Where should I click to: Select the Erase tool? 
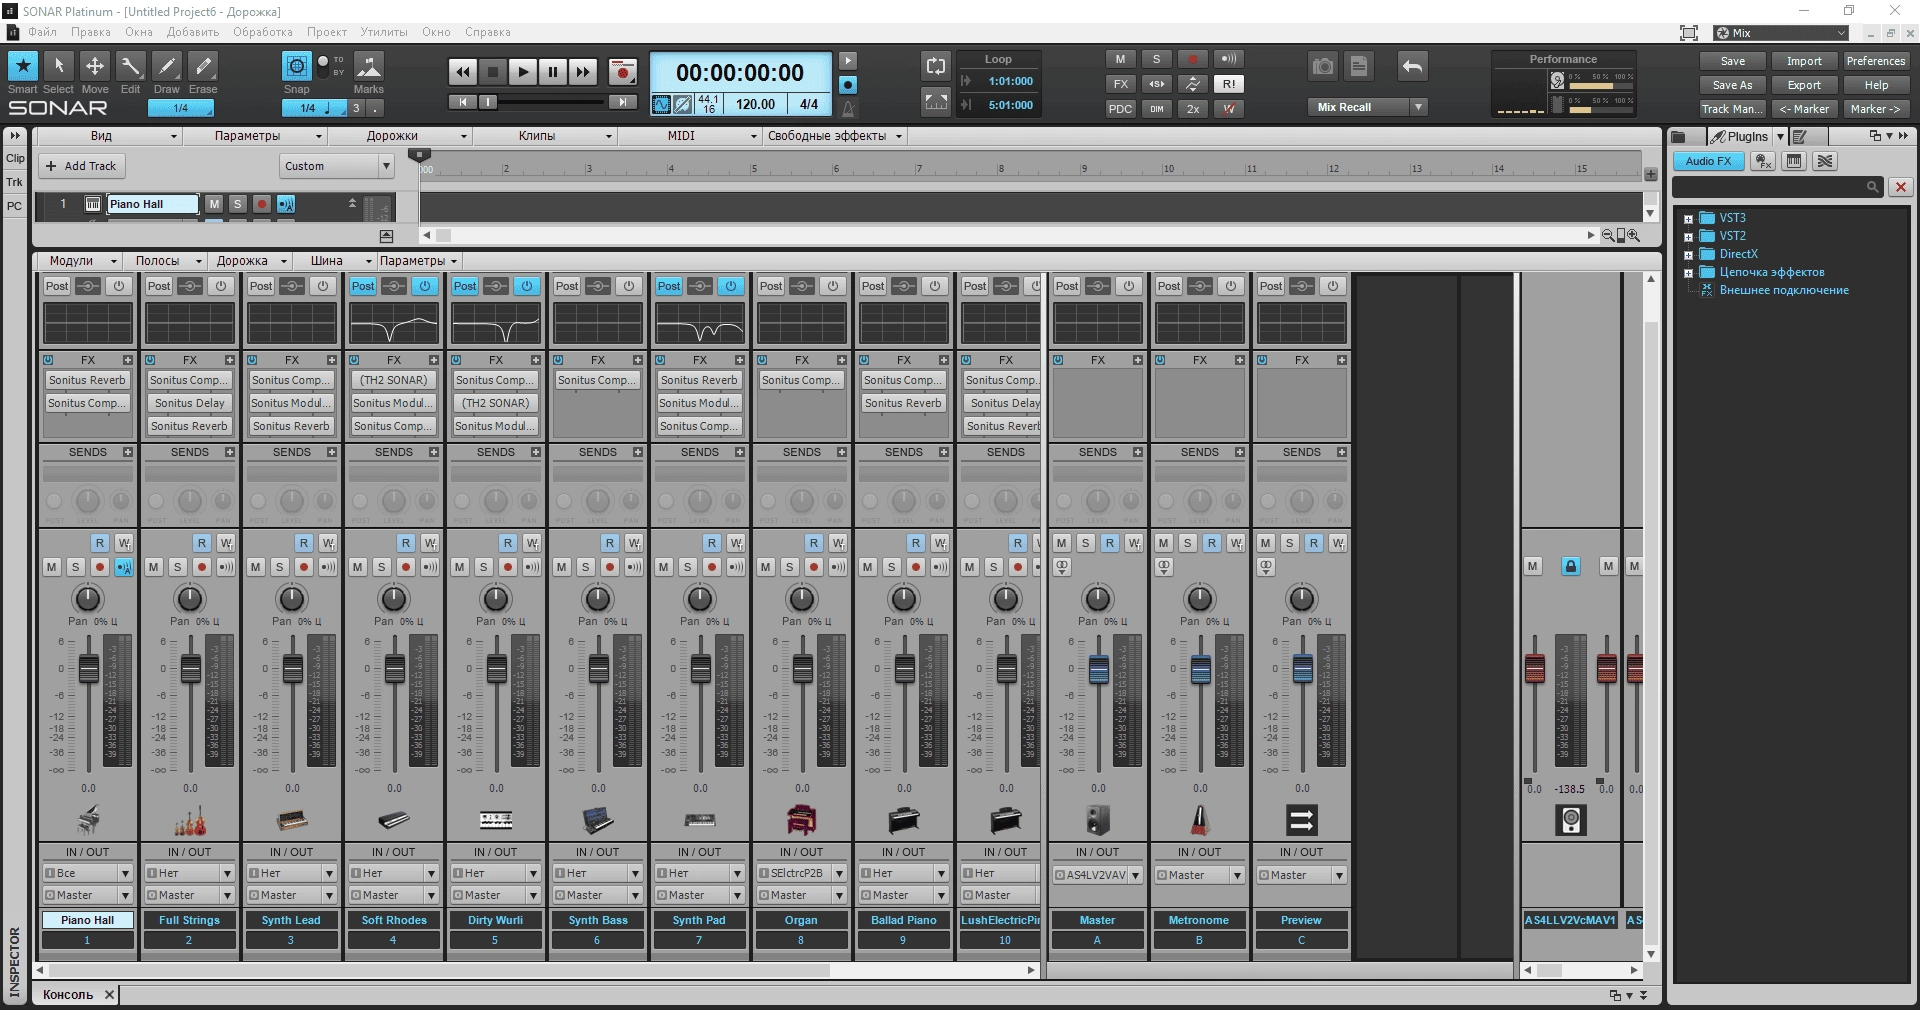point(203,66)
